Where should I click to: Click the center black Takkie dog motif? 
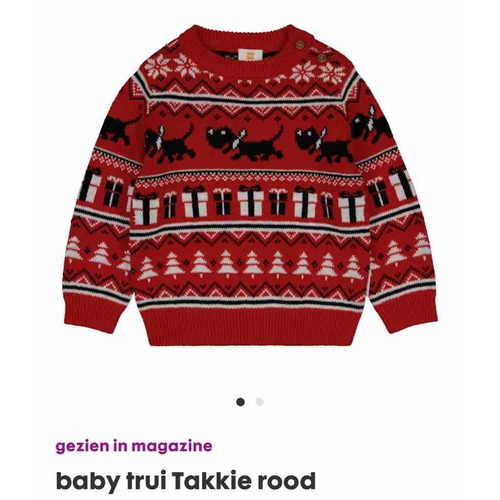[245, 143]
